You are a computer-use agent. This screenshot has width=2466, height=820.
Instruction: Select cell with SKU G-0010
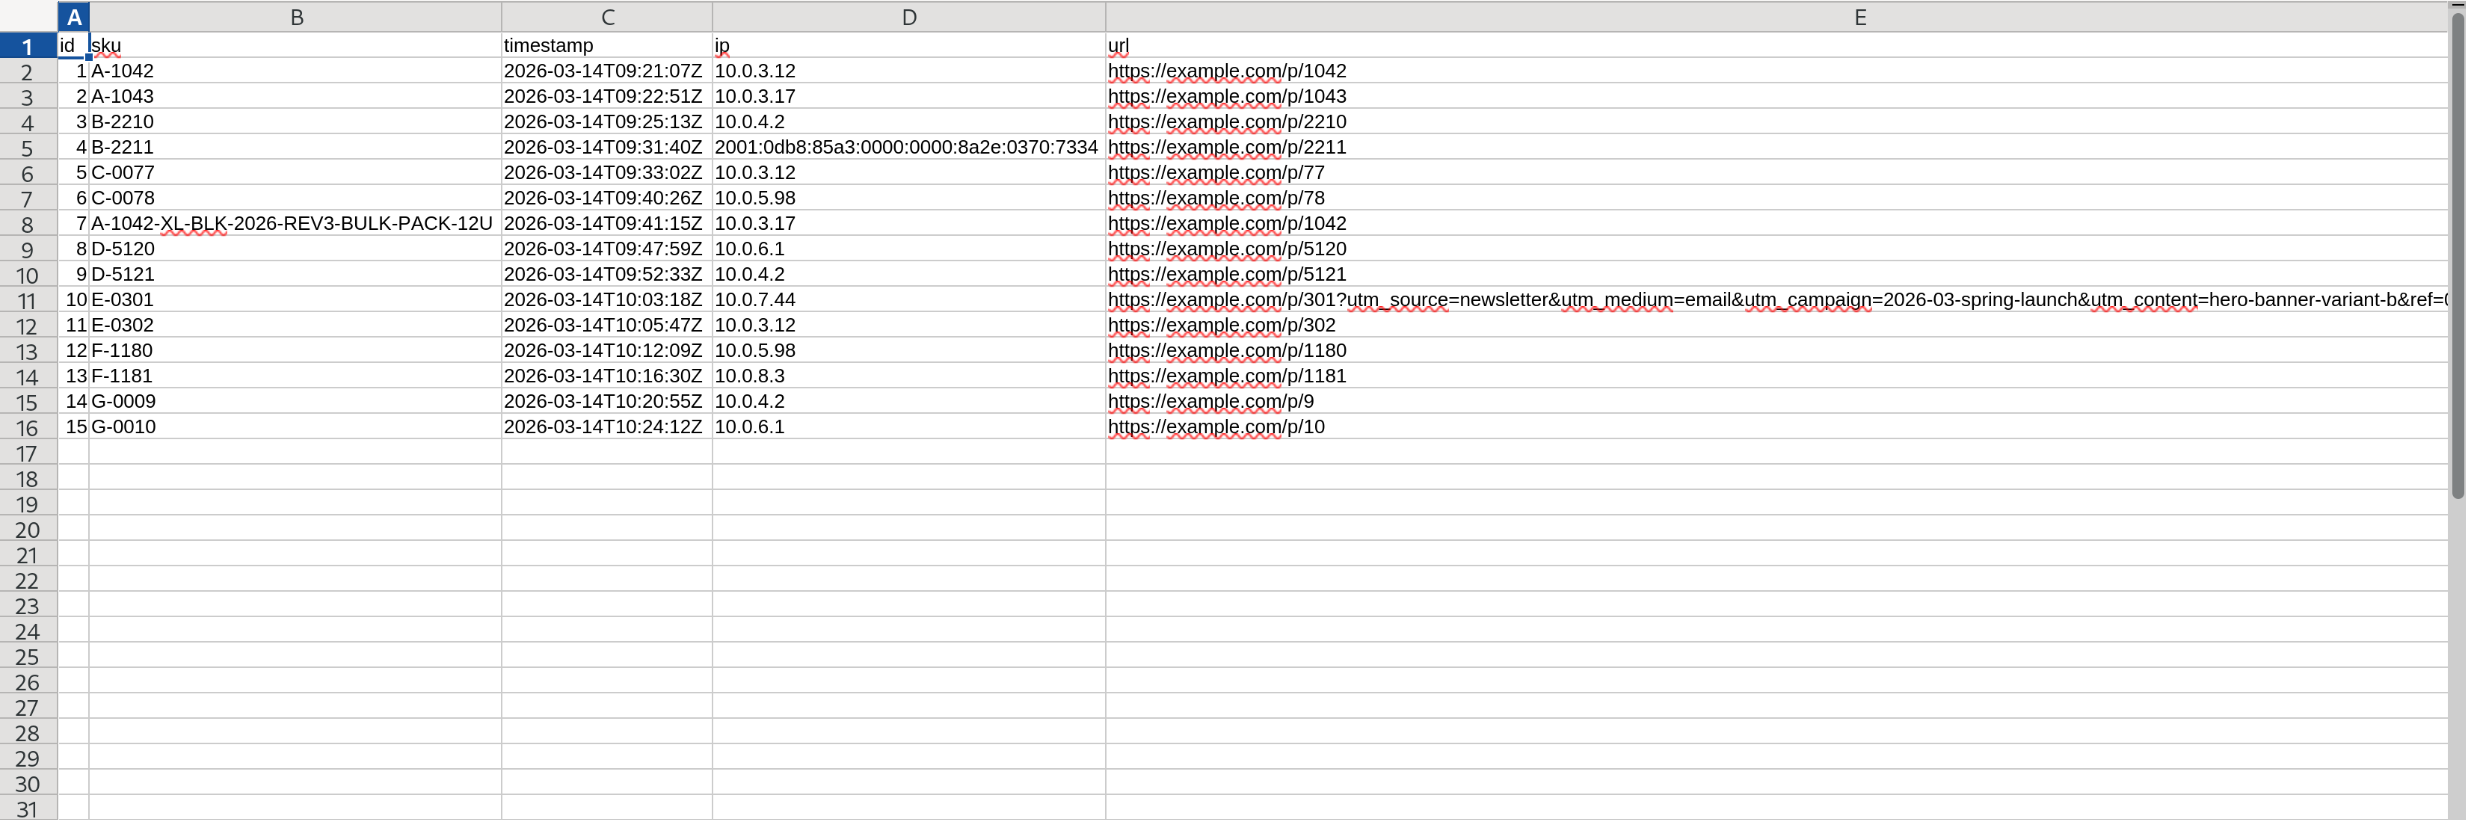click(x=295, y=426)
